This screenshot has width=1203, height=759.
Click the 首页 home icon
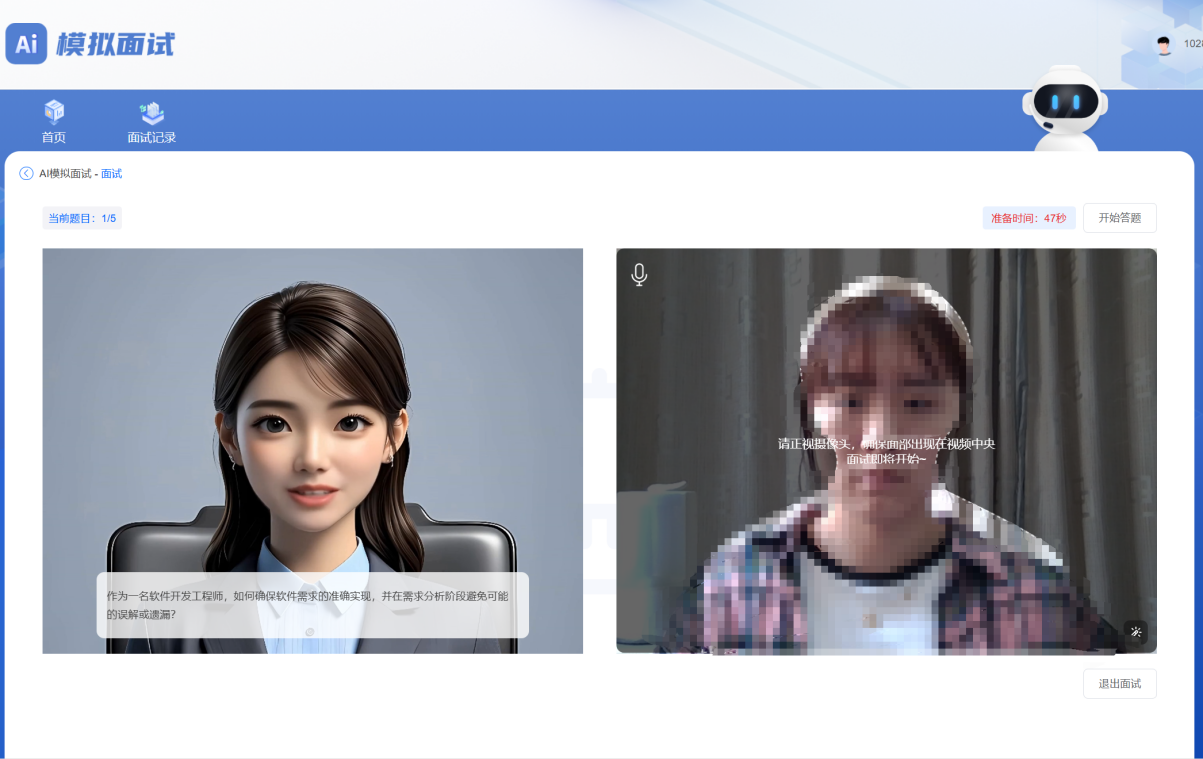pos(54,112)
